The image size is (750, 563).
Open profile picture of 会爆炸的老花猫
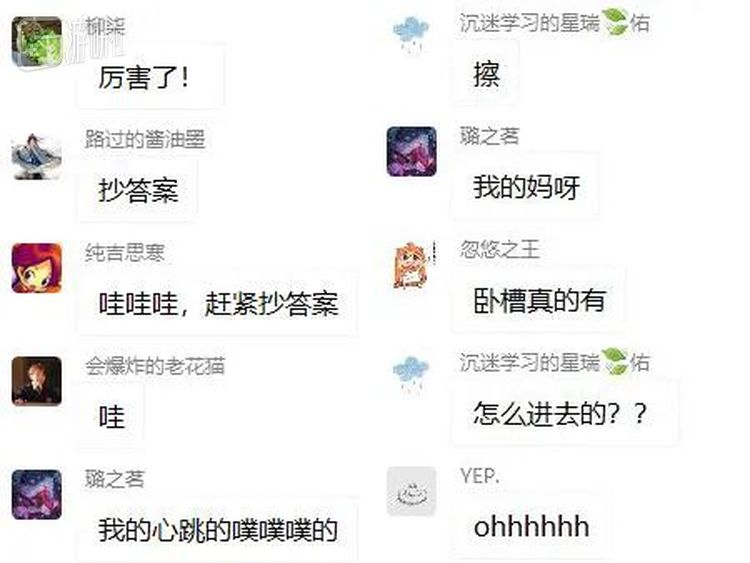point(37,381)
